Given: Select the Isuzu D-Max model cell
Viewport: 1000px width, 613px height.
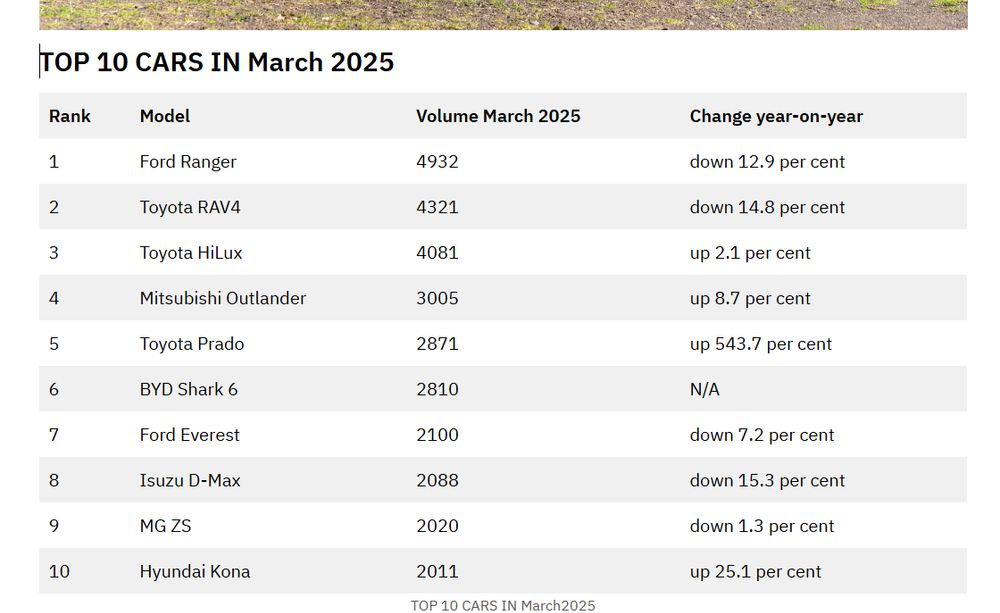Looking at the screenshot, I should click(190, 480).
